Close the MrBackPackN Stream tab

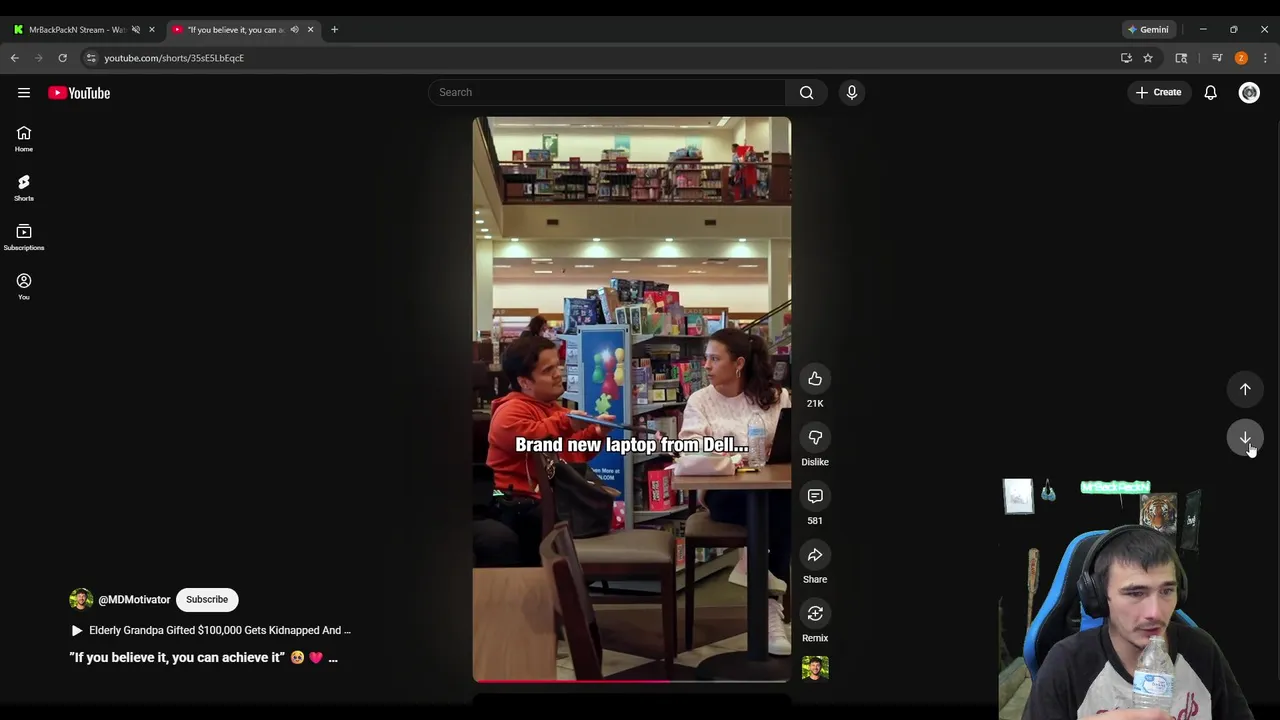[152, 30]
